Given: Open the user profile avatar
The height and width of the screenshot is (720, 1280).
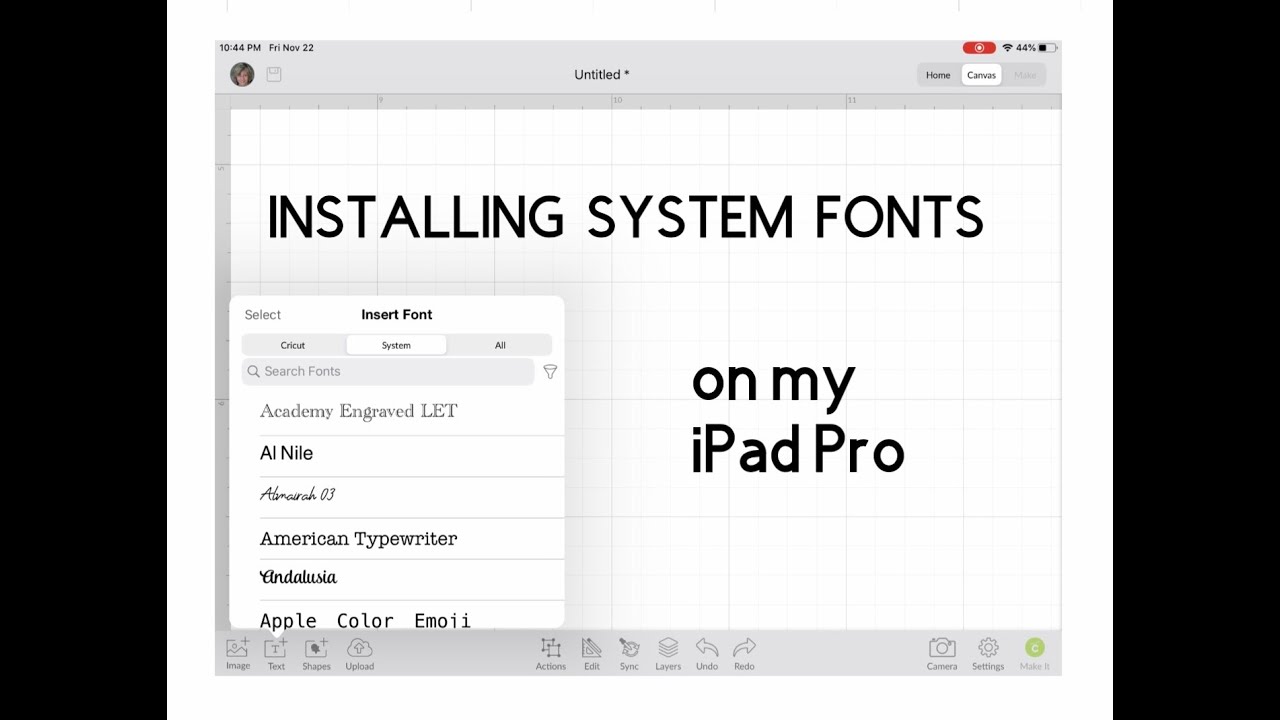Looking at the screenshot, I should pos(242,74).
